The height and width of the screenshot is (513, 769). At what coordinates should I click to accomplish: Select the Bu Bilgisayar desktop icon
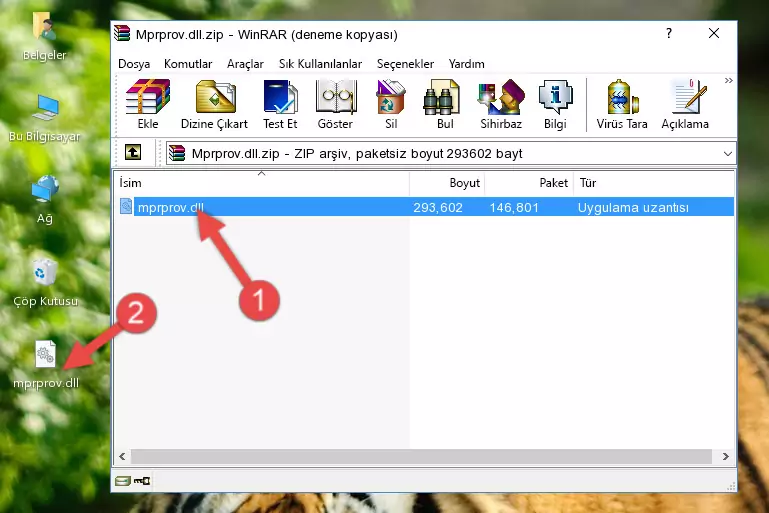click(45, 118)
